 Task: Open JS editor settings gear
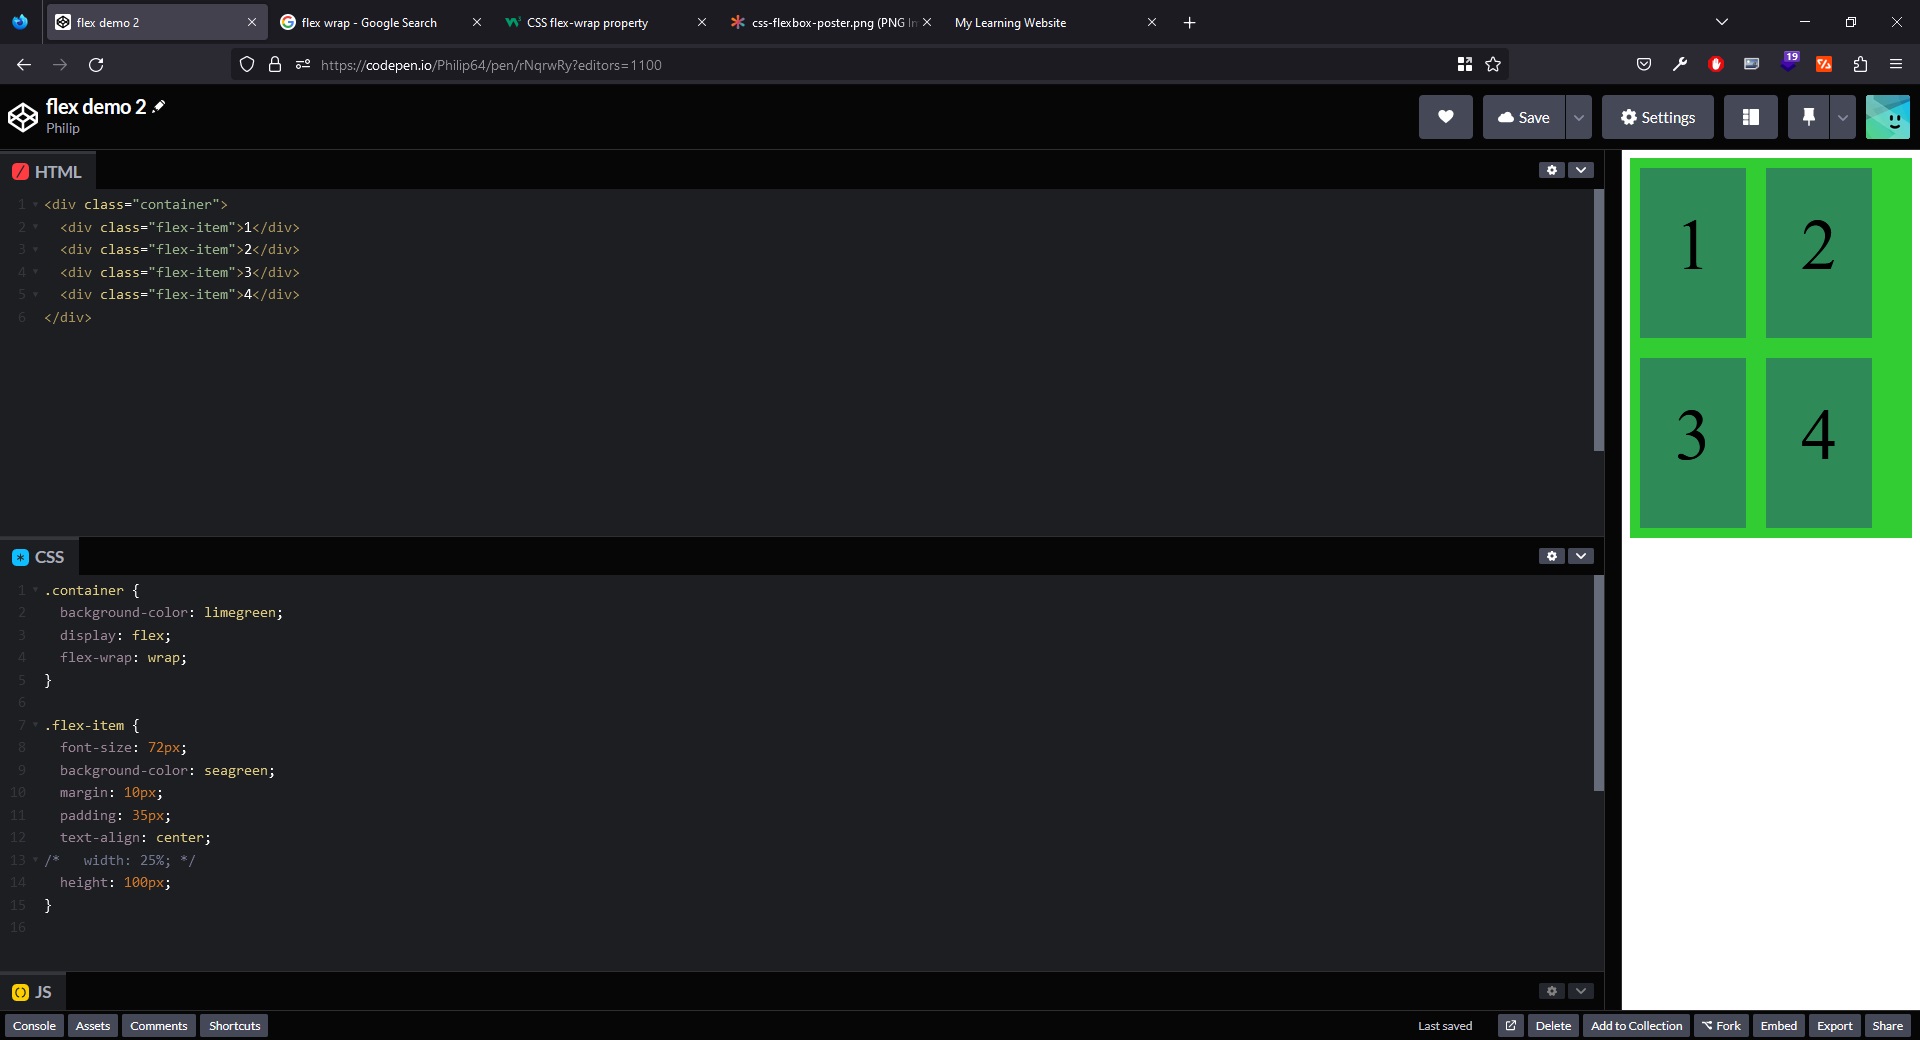1551,991
